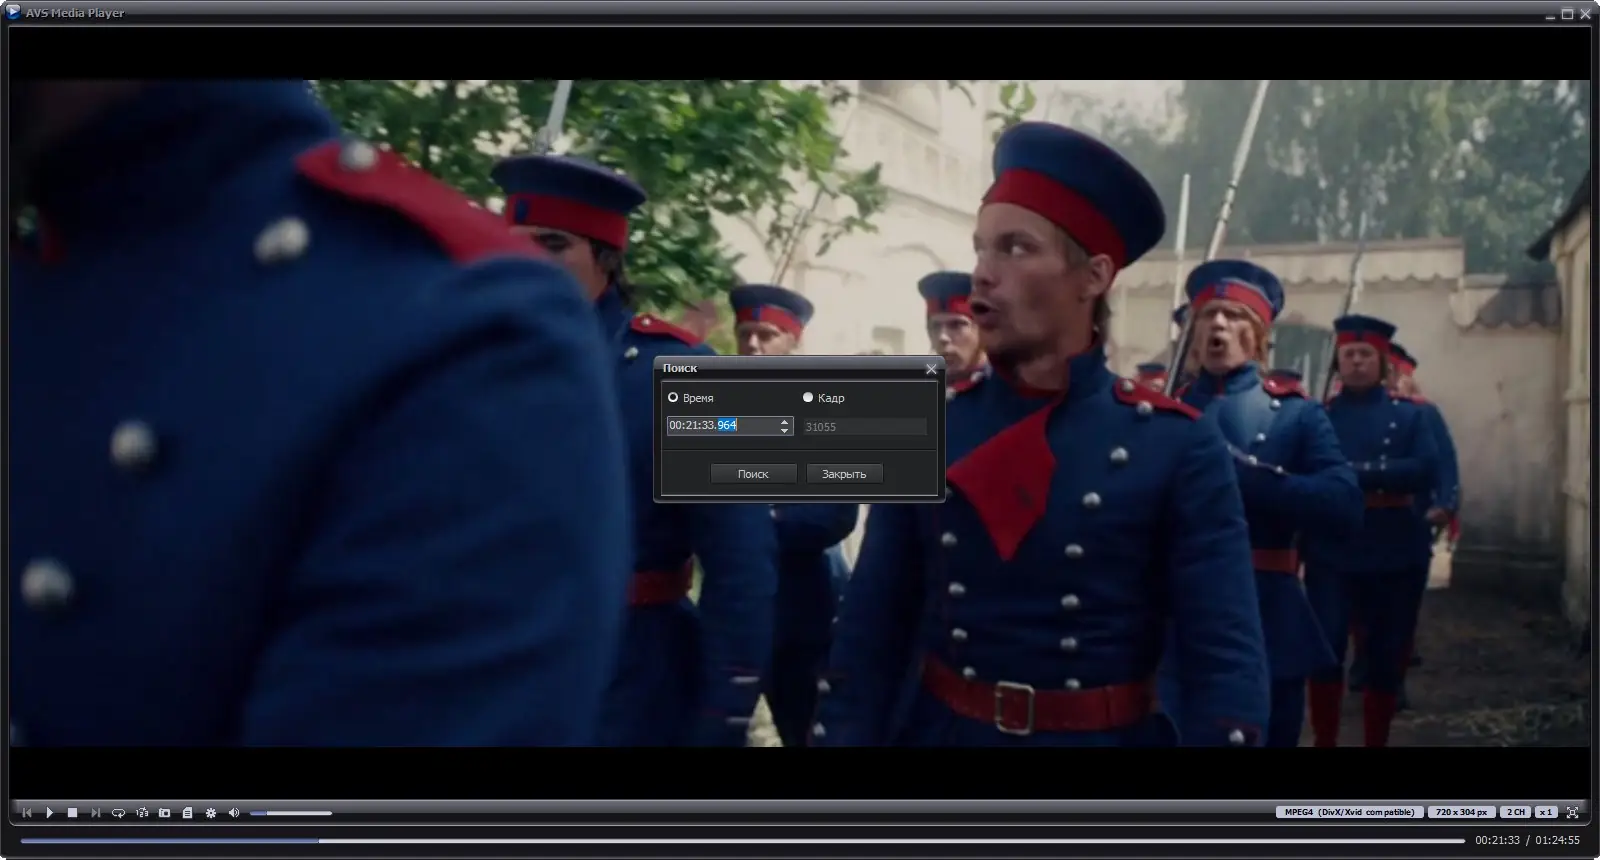The width and height of the screenshot is (1600, 860).
Task: Take a snapshot with the camera icon
Action: [165, 813]
